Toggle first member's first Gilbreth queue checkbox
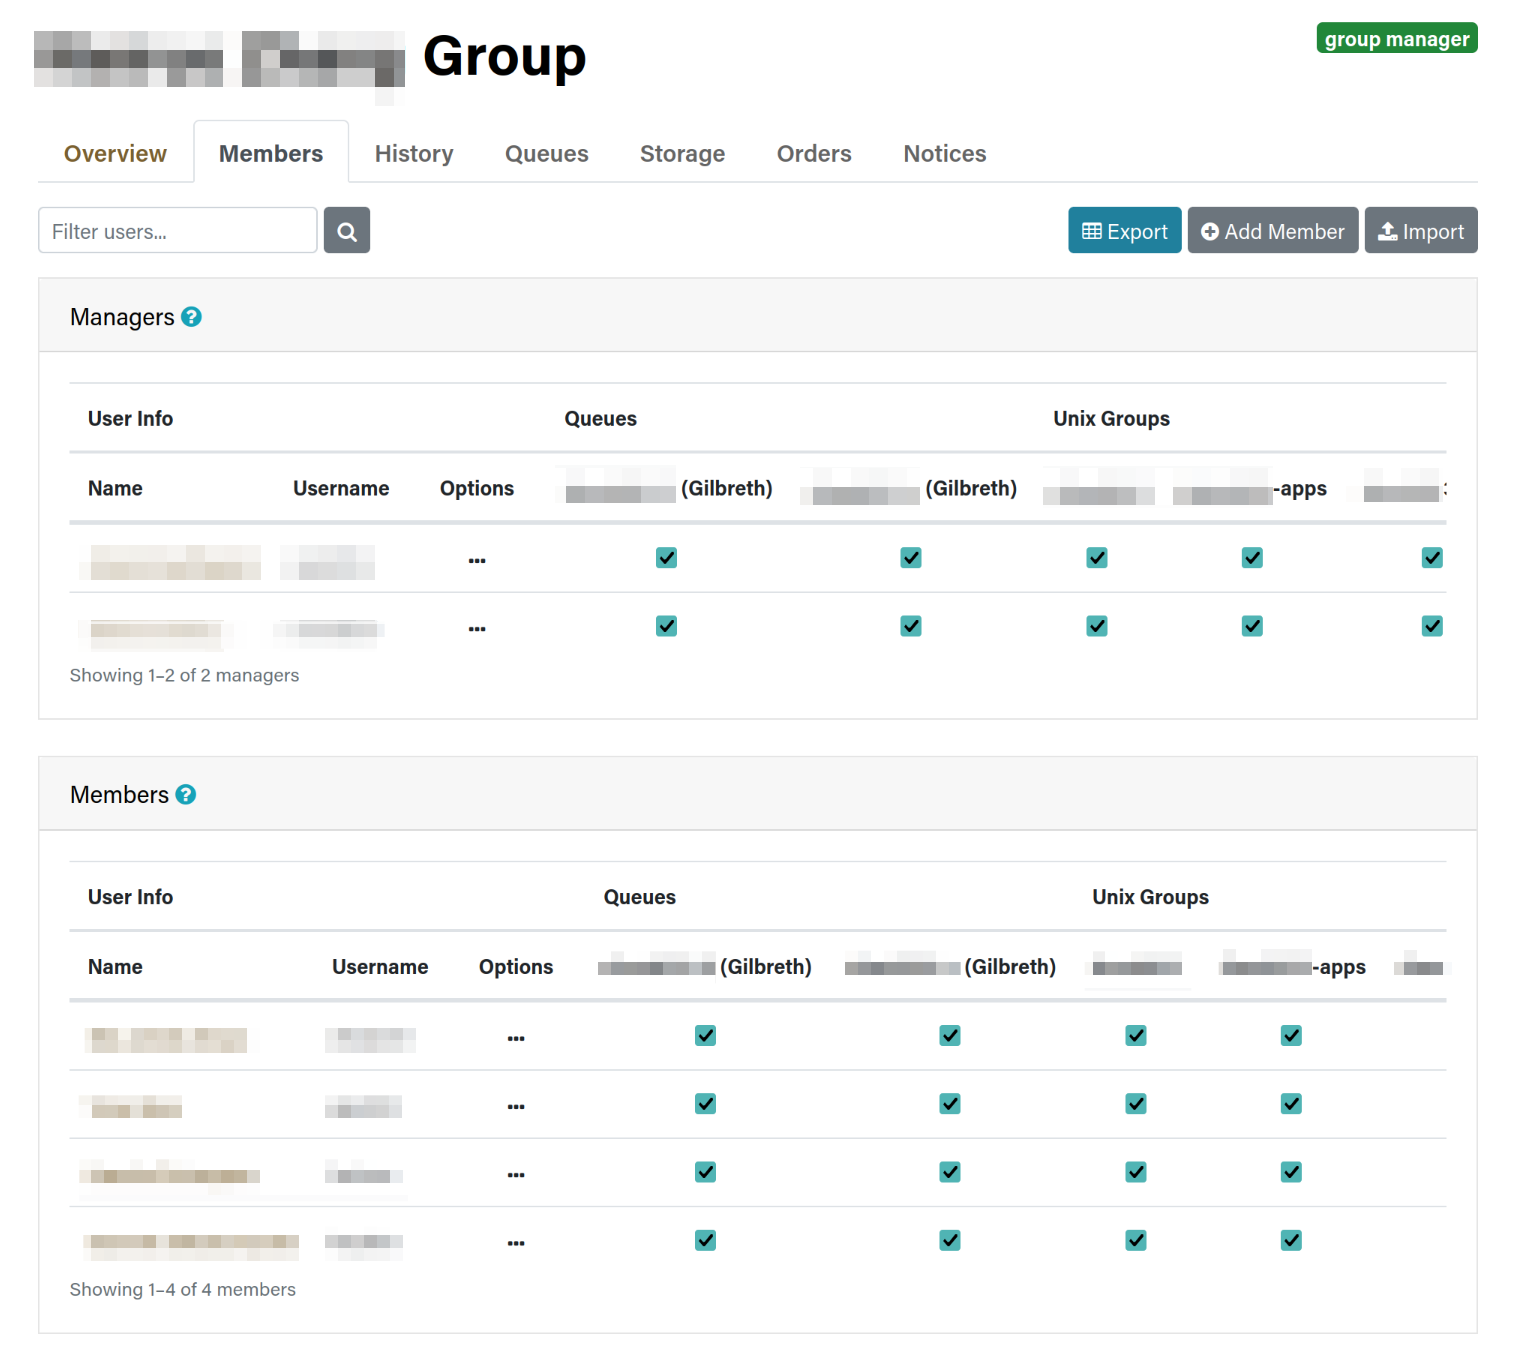Image resolution: width=1524 pixels, height=1365 pixels. point(706,1036)
